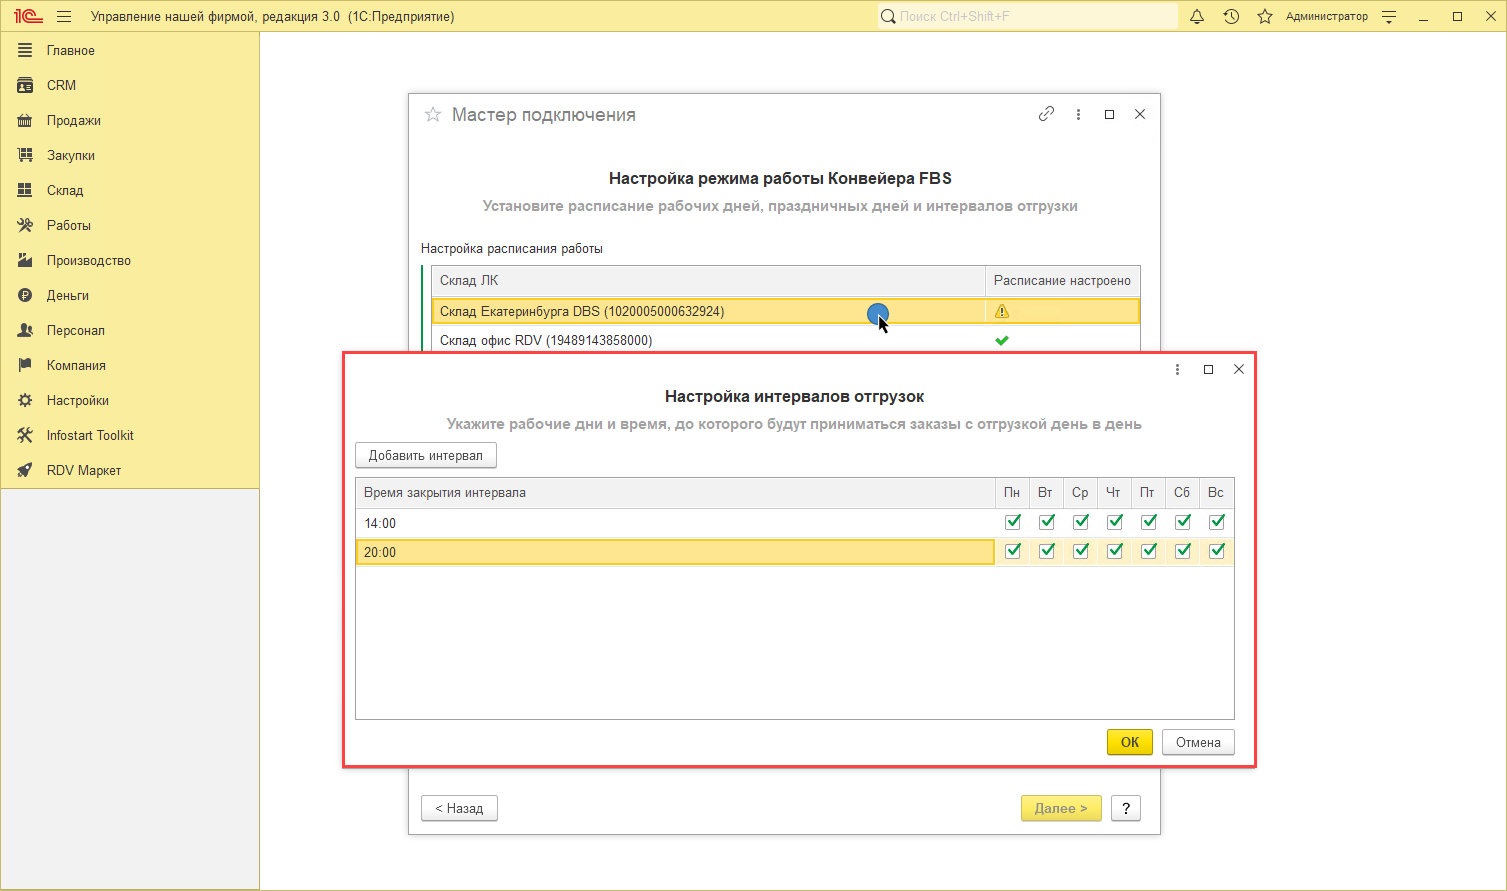The height and width of the screenshot is (891, 1507).
Task: Select row Склад Екатеринбурга DBS
Action: coord(785,312)
